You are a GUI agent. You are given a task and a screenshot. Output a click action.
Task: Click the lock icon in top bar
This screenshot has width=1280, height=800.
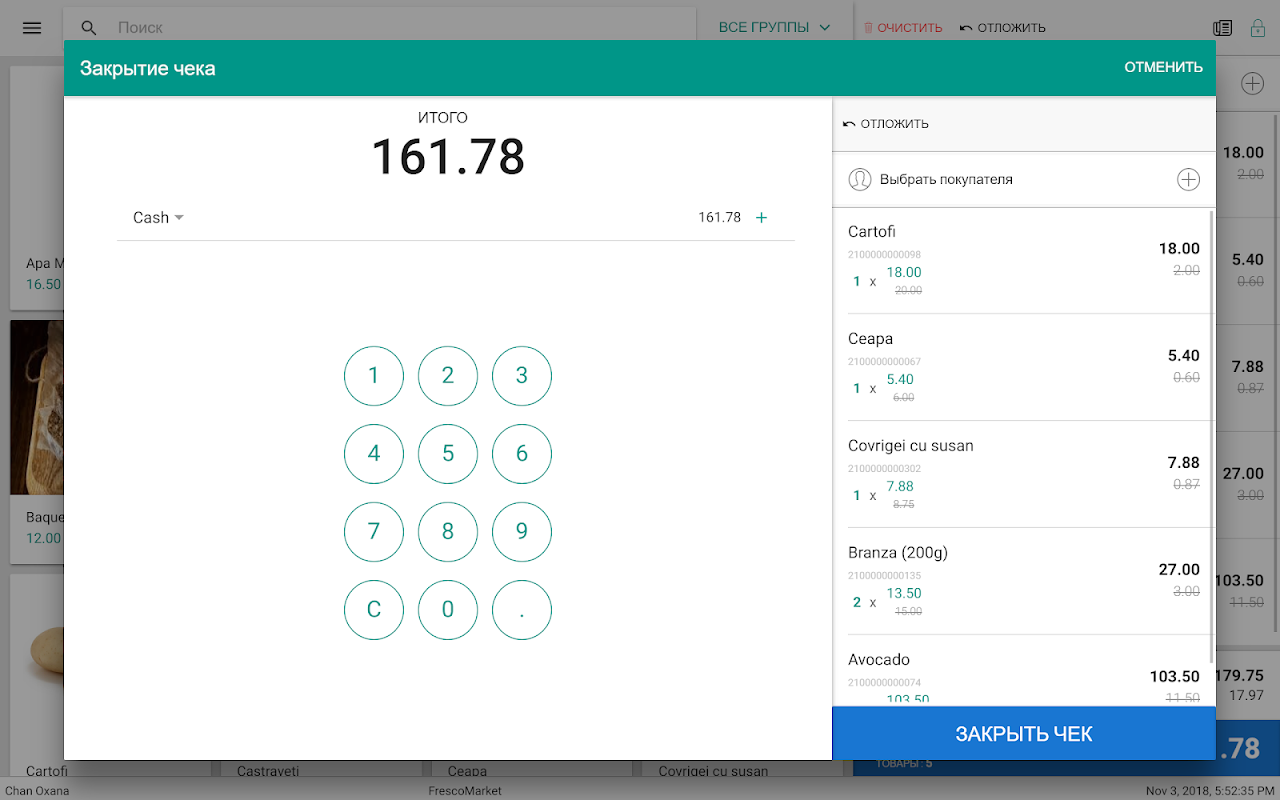(x=1257, y=28)
